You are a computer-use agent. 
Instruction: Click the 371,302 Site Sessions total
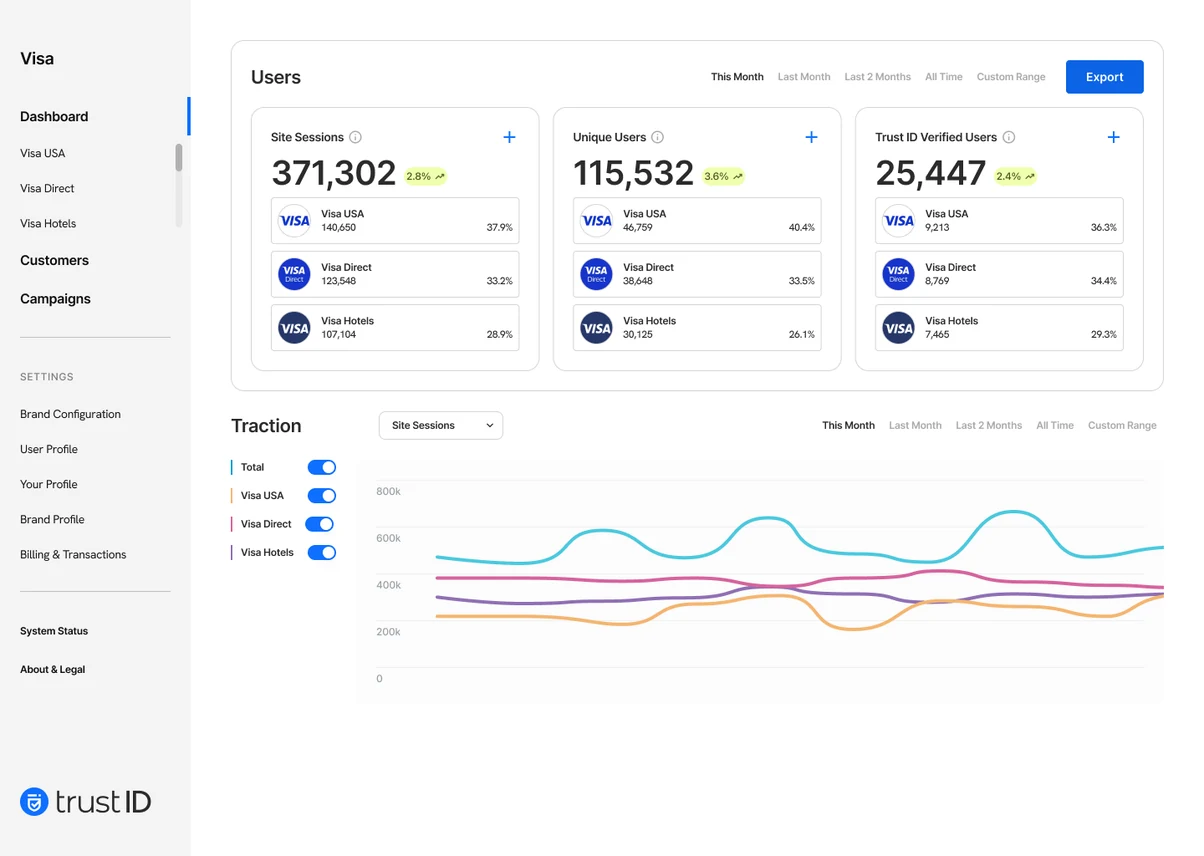click(x=334, y=173)
